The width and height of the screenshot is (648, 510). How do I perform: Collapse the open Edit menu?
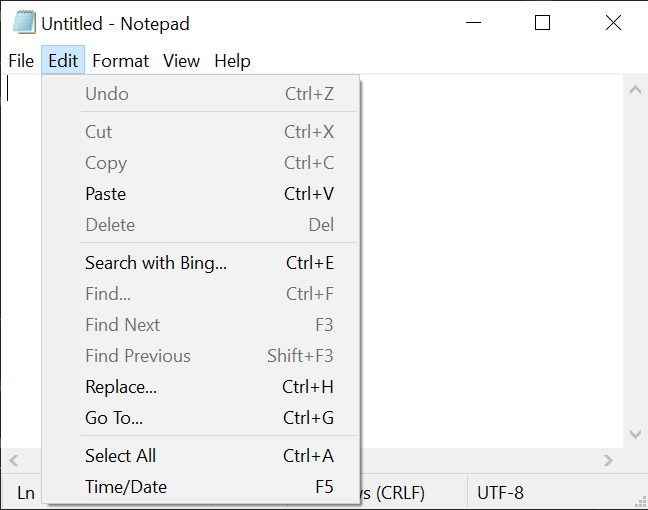click(63, 61)
